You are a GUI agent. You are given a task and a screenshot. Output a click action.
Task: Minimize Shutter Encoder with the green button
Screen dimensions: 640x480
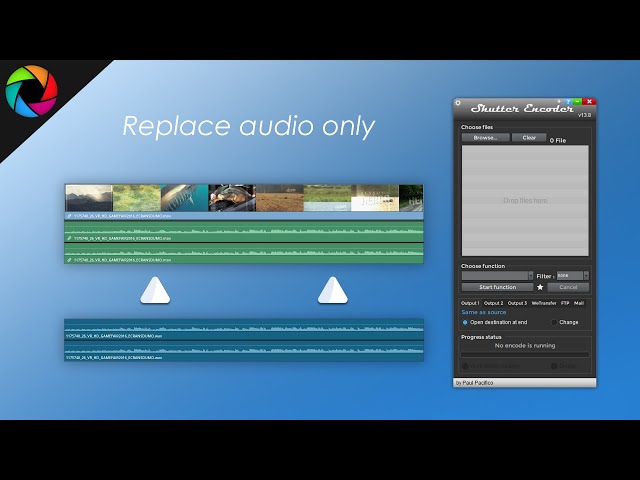pyautogui.click(x=577, y=101)
